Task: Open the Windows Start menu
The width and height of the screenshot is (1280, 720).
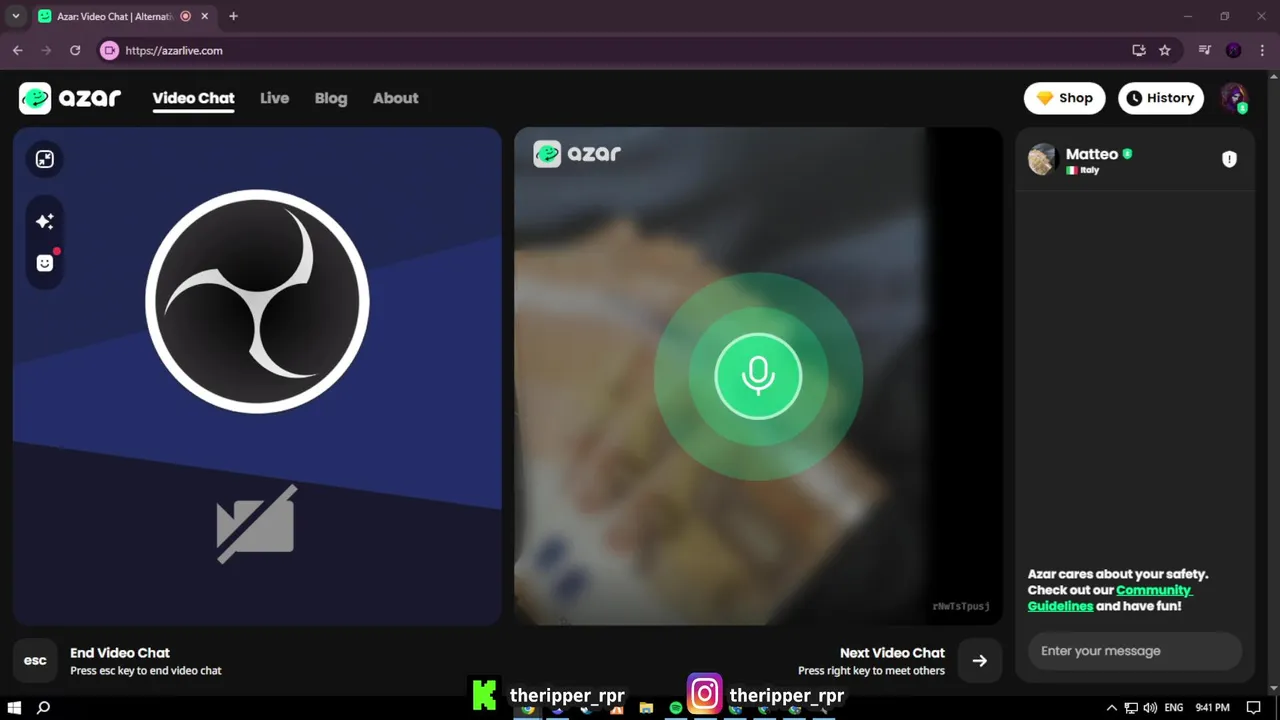Action: (x=13, y=707)
